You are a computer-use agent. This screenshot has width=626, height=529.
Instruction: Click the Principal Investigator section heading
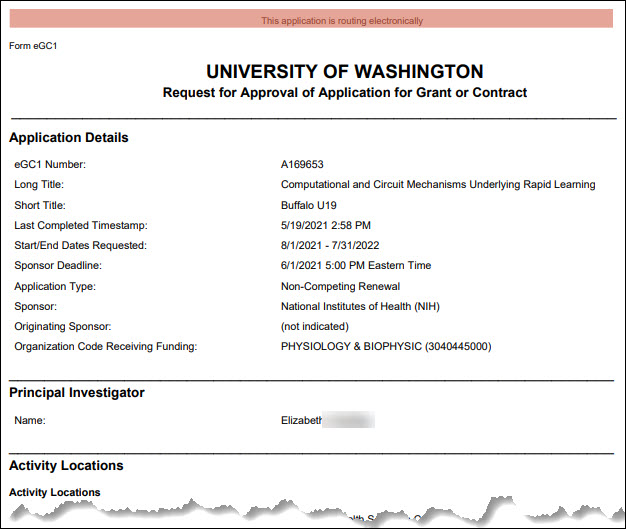[77, 393]
